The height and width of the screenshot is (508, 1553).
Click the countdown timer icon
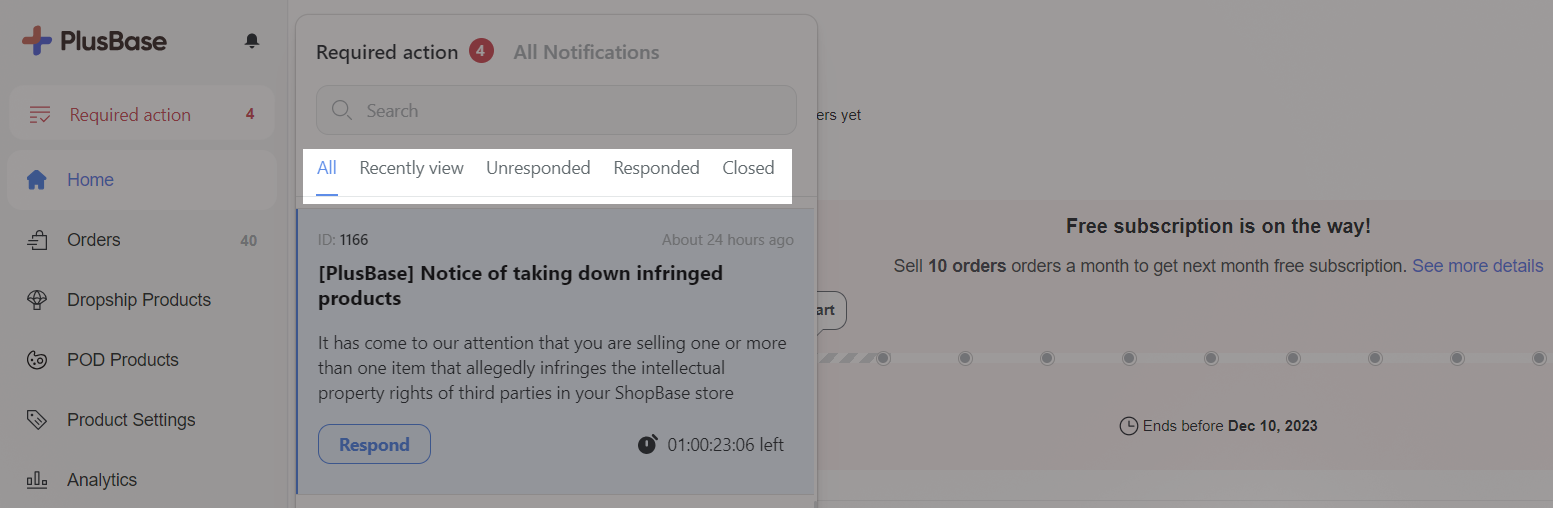(x=648, y=444)
